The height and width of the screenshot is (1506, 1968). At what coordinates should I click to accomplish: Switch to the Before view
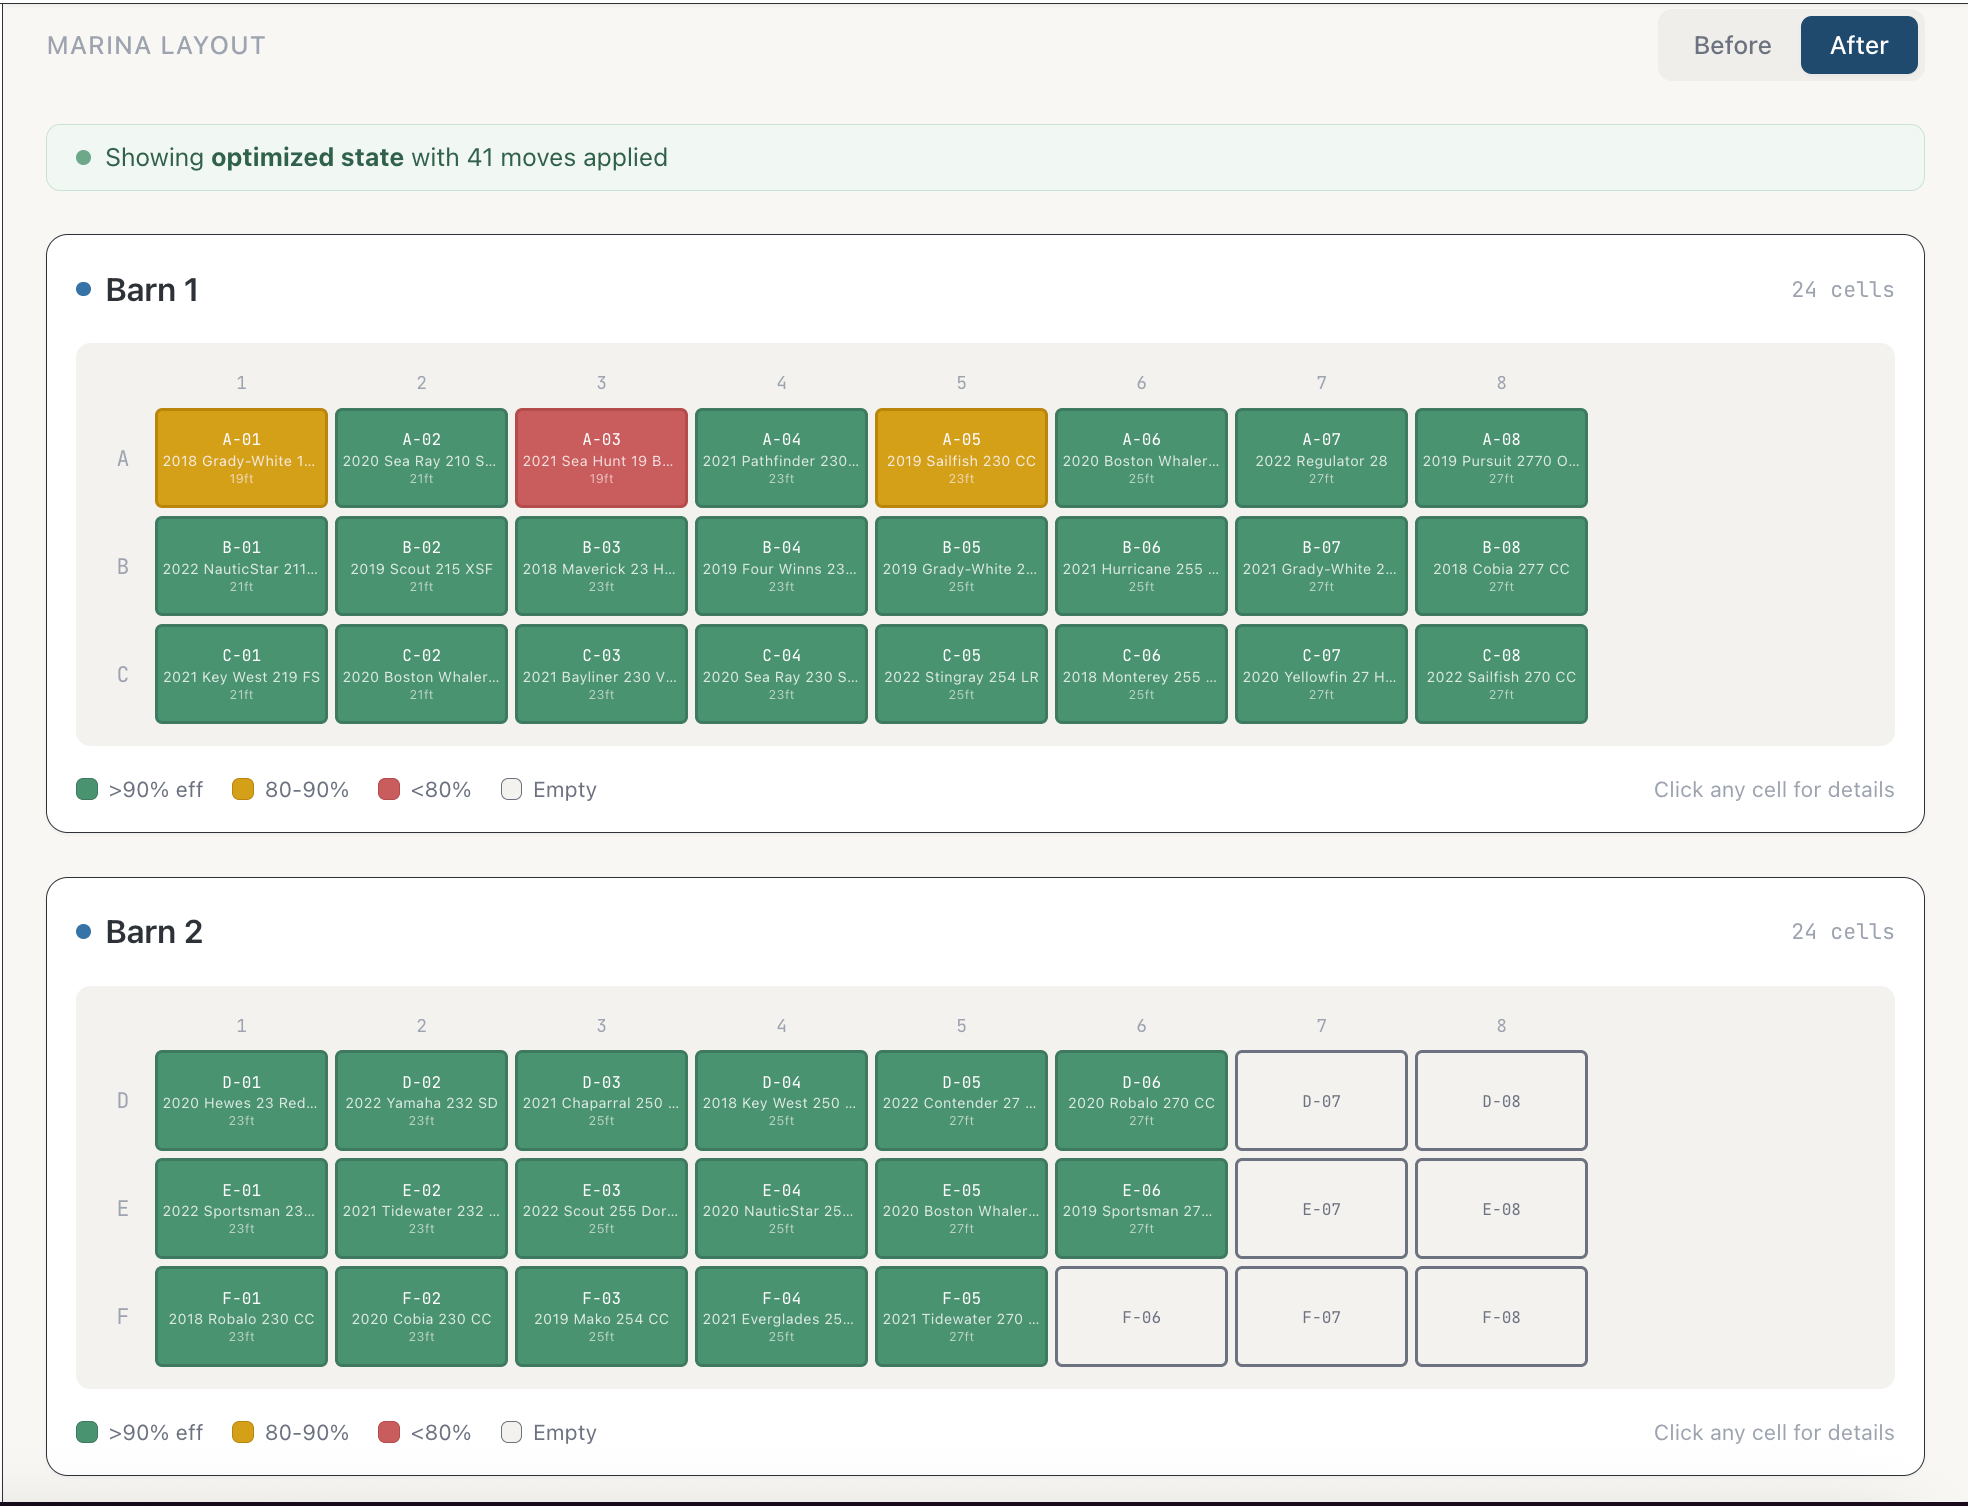pos(1731,46)
